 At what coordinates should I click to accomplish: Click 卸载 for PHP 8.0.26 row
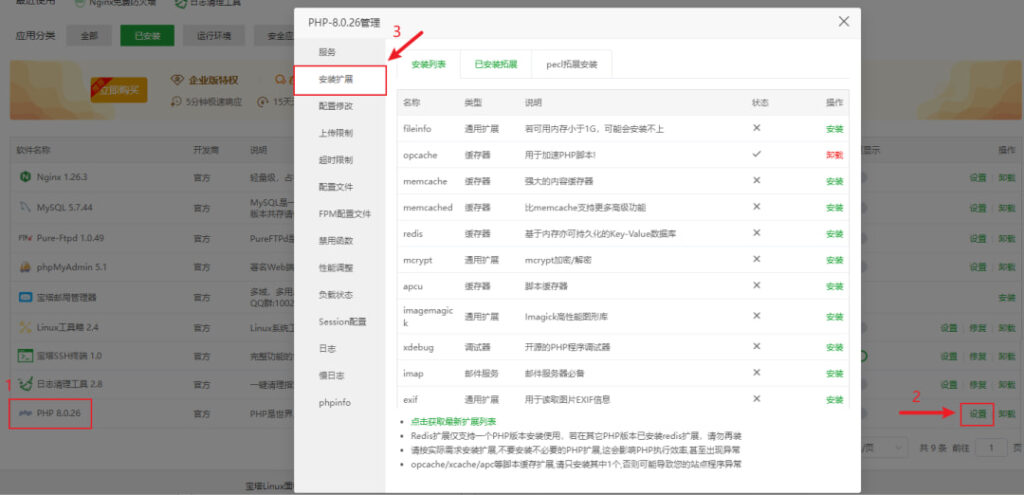pyautogui.click(x=1006, y=414)
